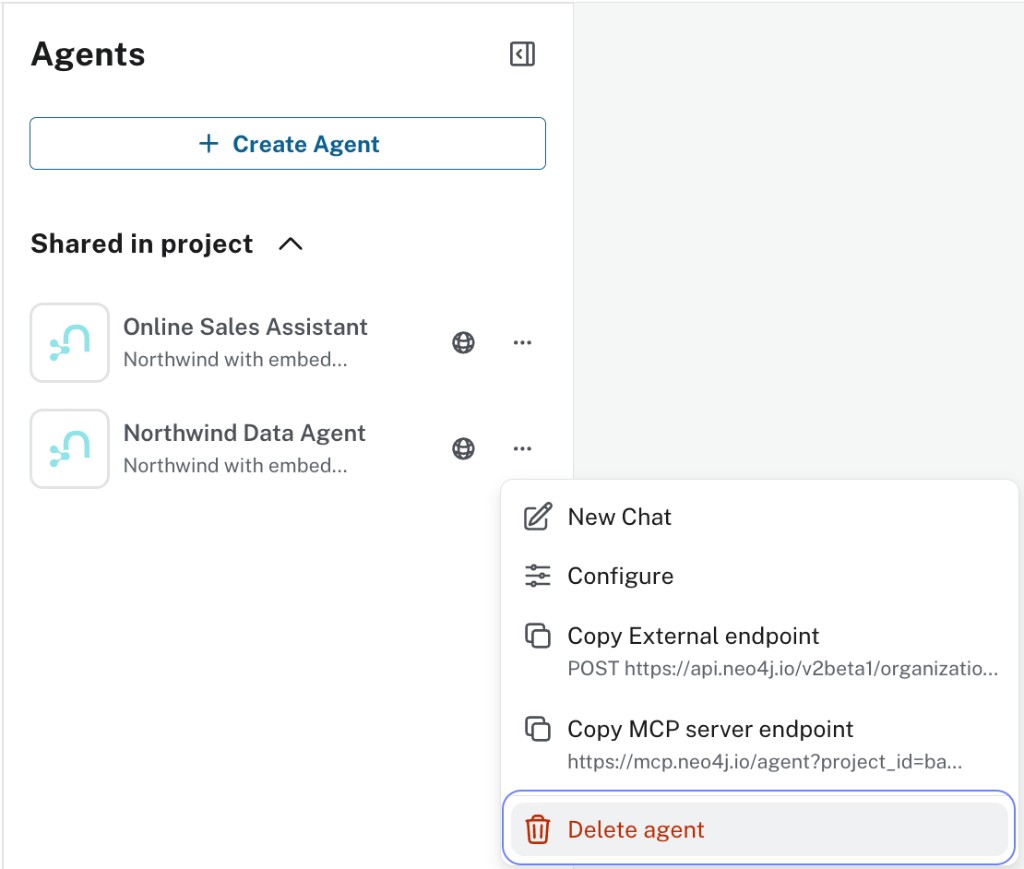Click the Copy External endpoint copy icon
This screenshot has width=1024, height=869.
tap(537, 635)
